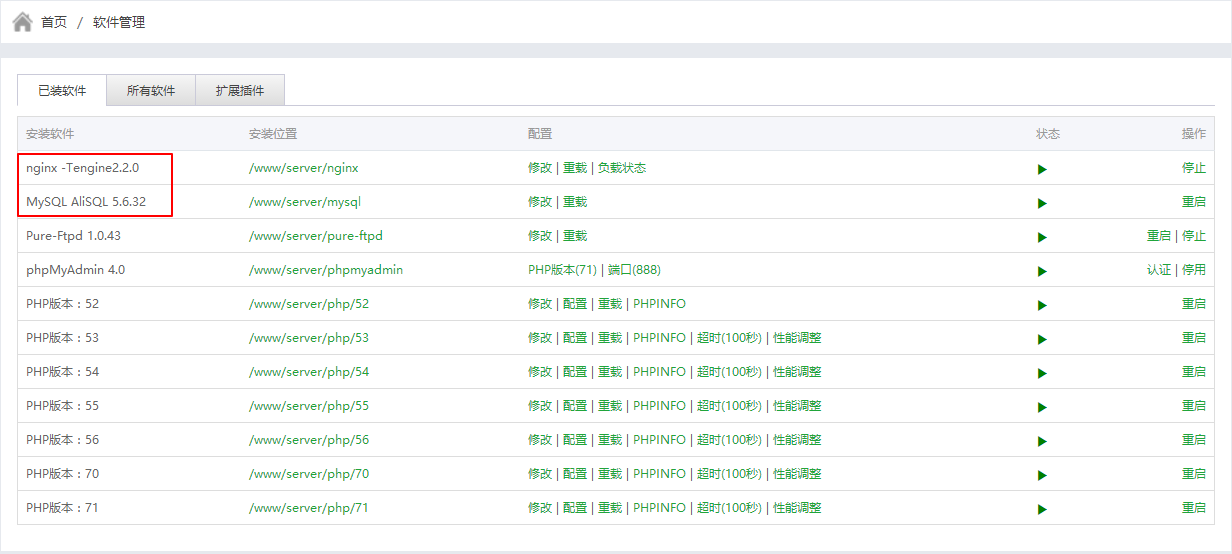This screenshot has height=554, width=1232.
Task: Click 停止 for Pure-Ftpd
Action: pos(1194,236)
